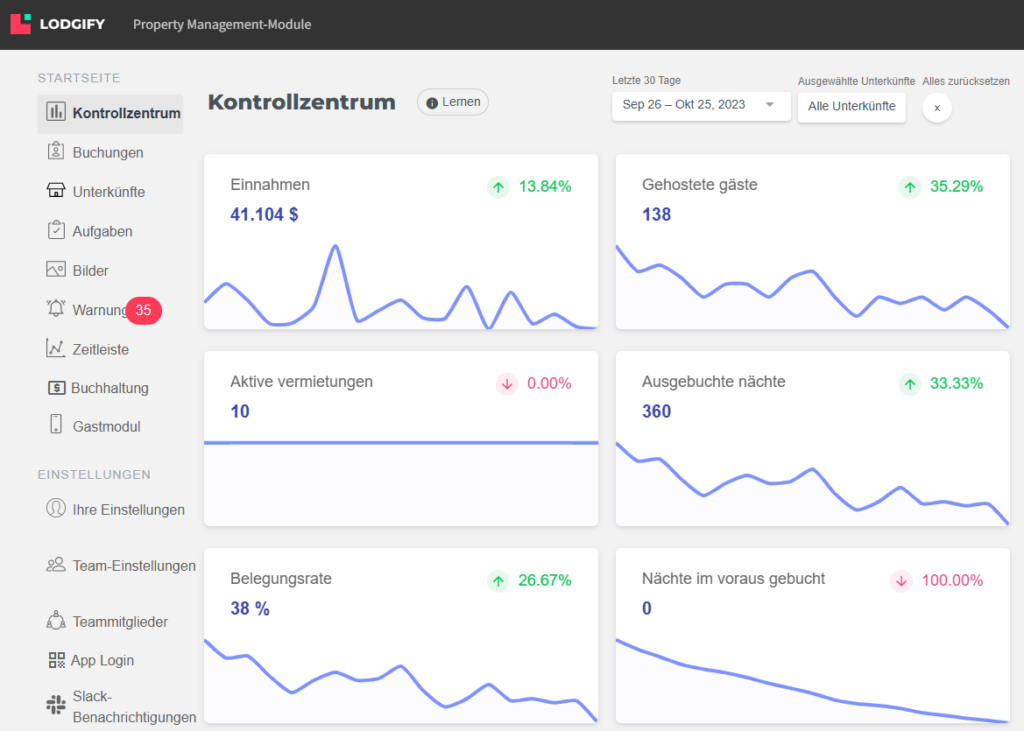
Task: Click the Lodgify logo icon
Action: coord(20,24)
